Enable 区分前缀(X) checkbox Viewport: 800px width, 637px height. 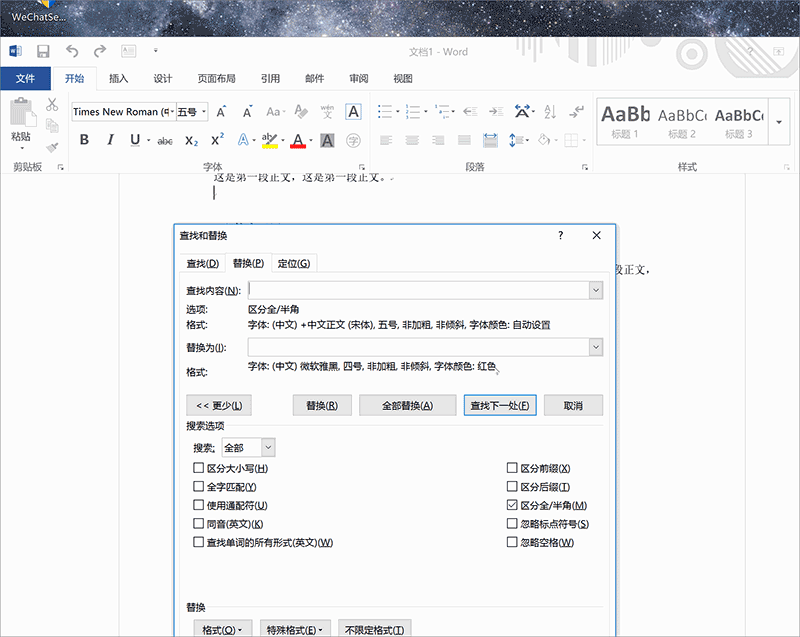tap(512, 468)
